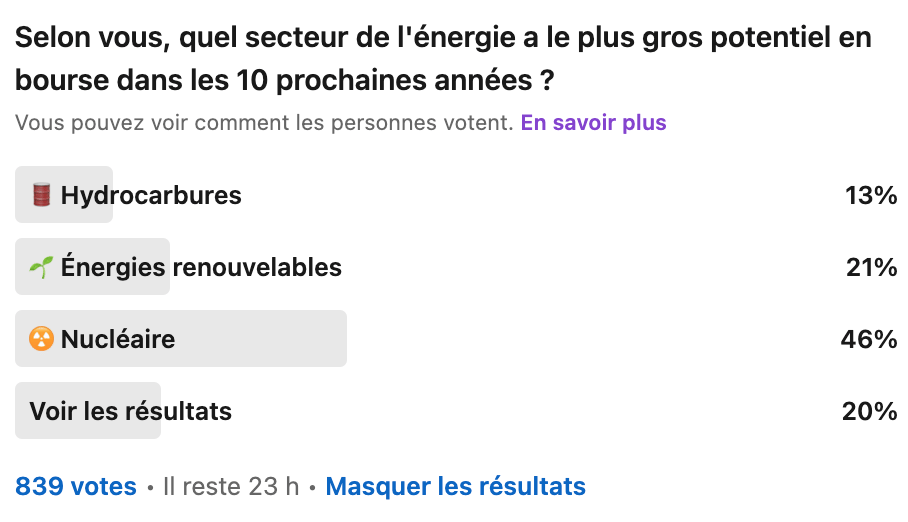Click the grey Nucléaire bar past its label
Screen dimensions: 908x522
[261, 339]
